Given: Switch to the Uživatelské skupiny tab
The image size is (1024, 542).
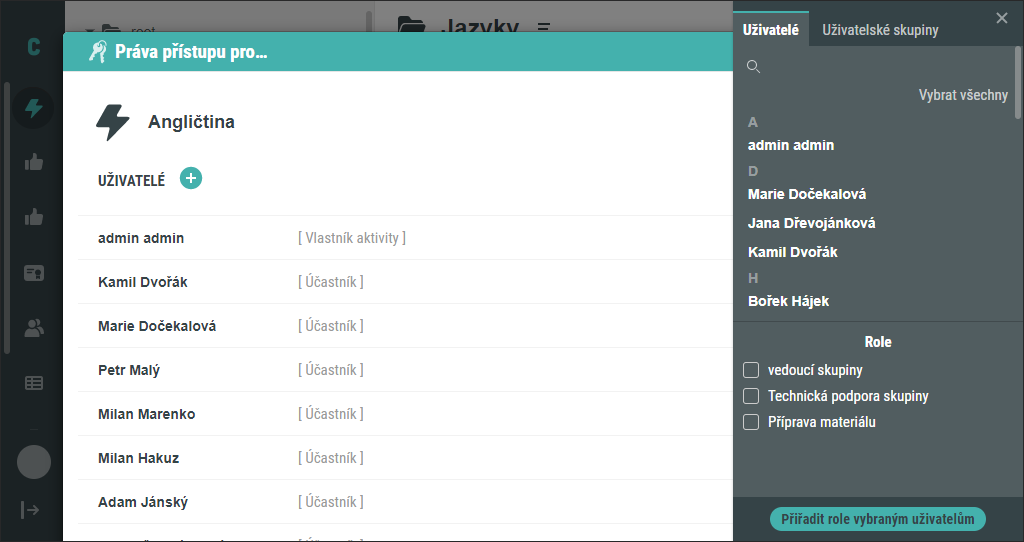Looking at the screenshot, I should 880,30.
